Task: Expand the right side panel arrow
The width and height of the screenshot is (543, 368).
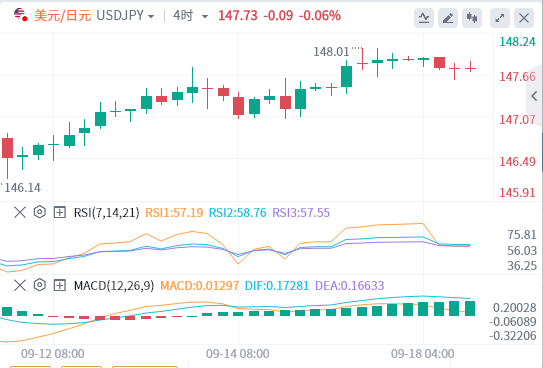Action: pos(534,96)
